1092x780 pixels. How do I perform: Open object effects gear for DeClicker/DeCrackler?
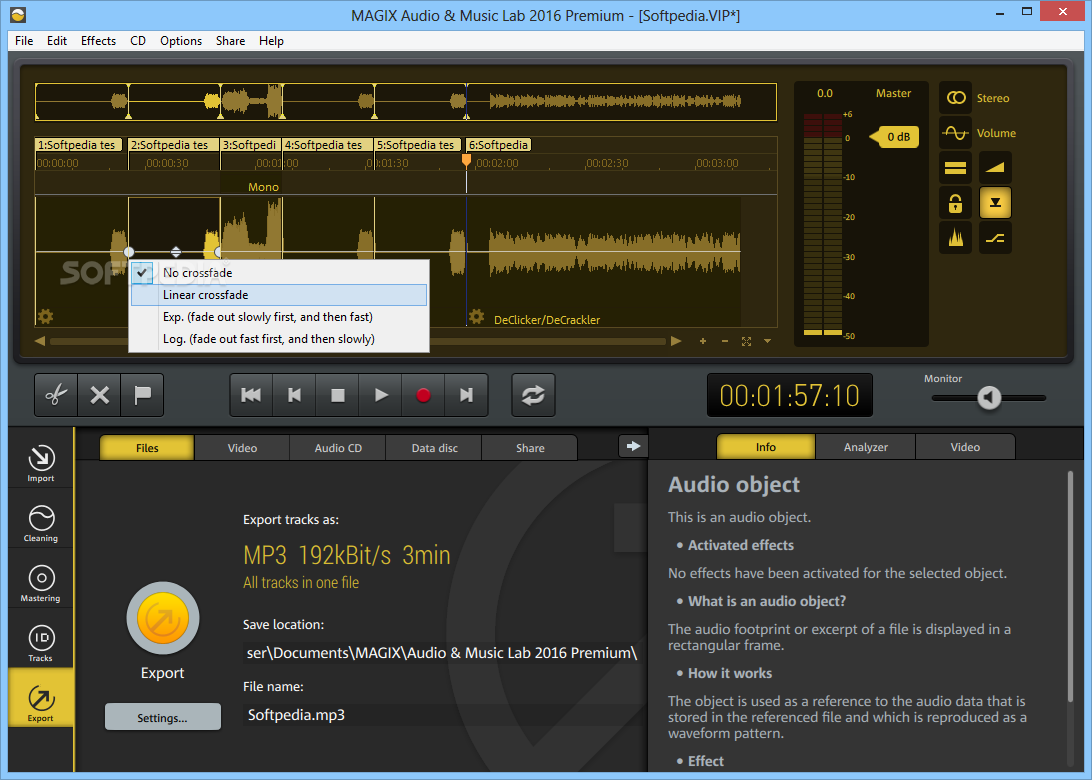pyautogui.click(x=476, y=317)
